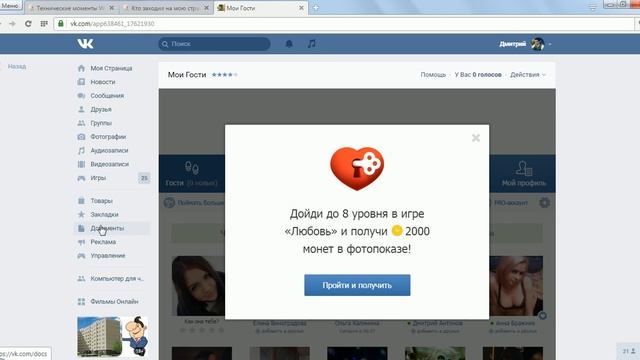Open the browser Меню button
640x360 pixels.
click(10, 6)
